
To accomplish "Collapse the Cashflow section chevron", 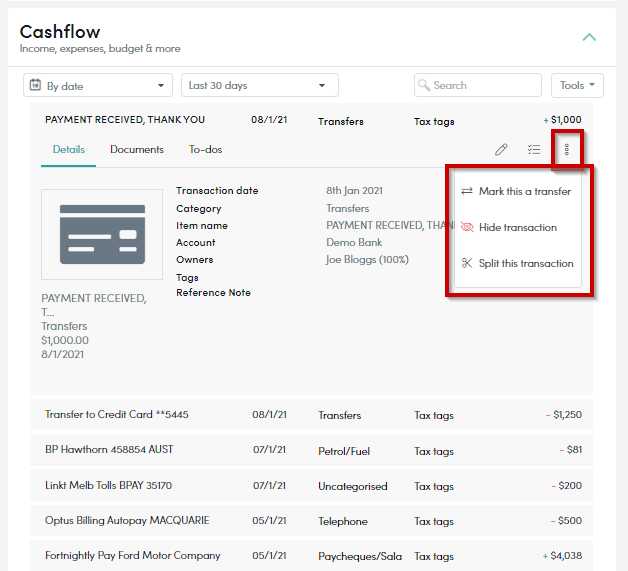I will pos(589,37).
